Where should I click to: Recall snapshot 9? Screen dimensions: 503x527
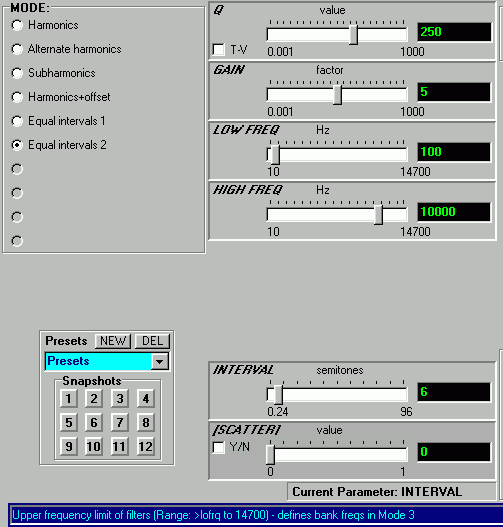coord(69,447)
